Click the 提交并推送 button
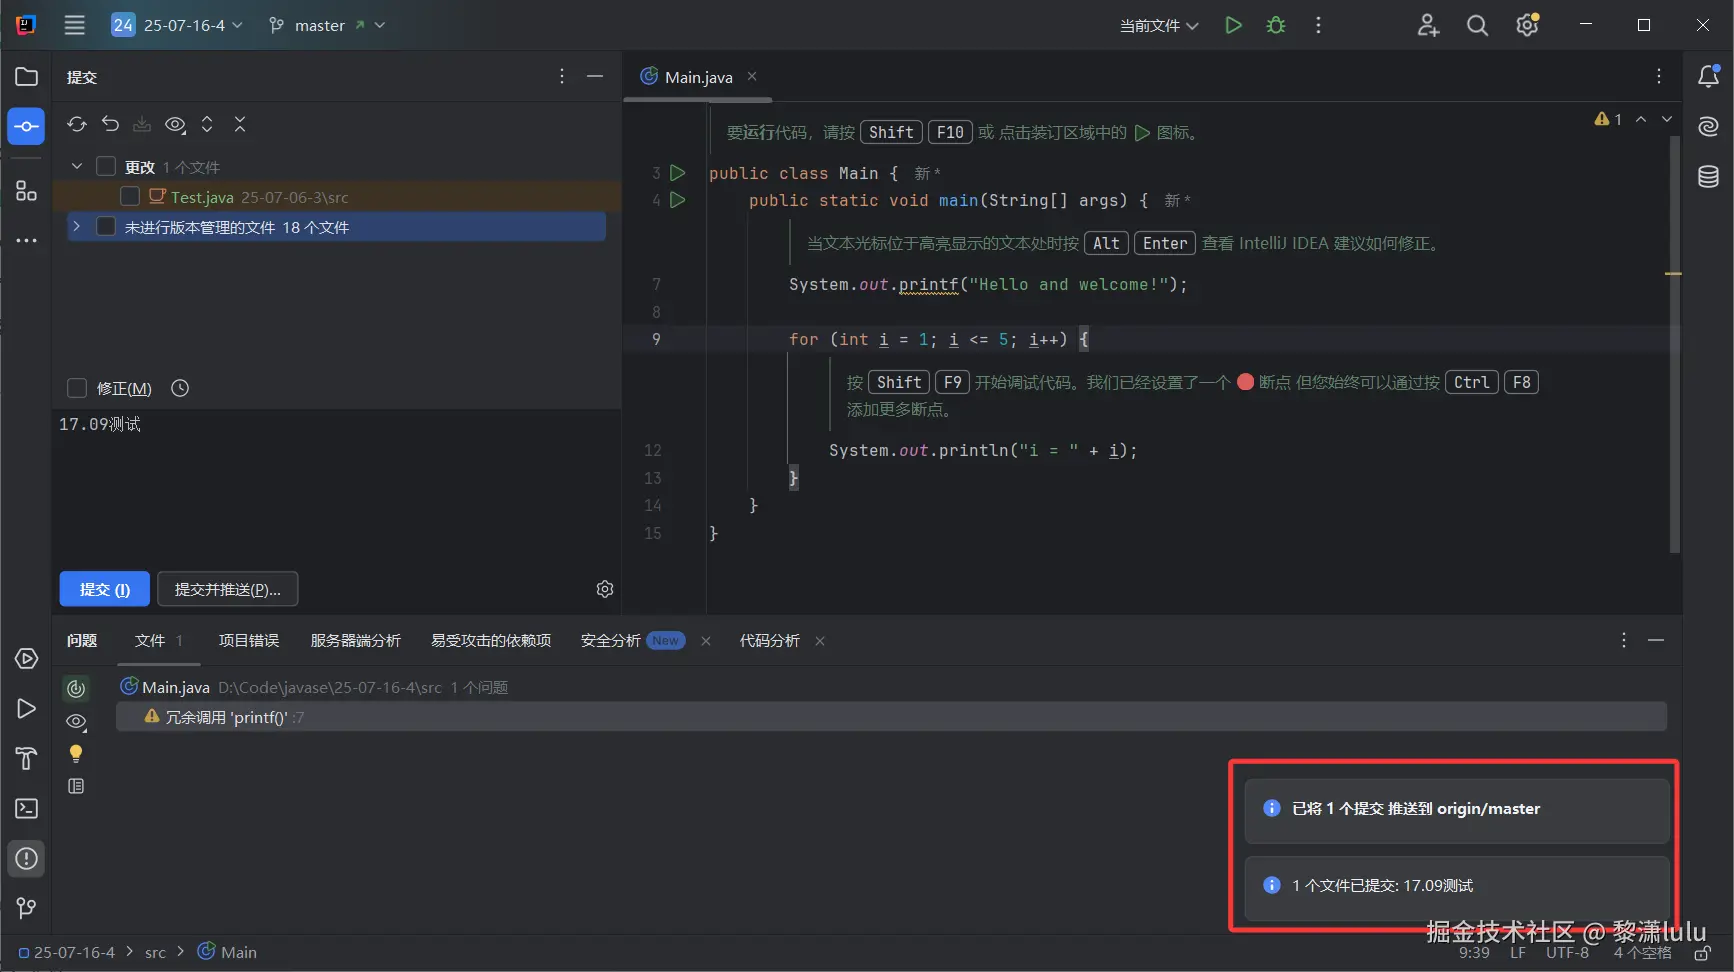 [228, 589]
